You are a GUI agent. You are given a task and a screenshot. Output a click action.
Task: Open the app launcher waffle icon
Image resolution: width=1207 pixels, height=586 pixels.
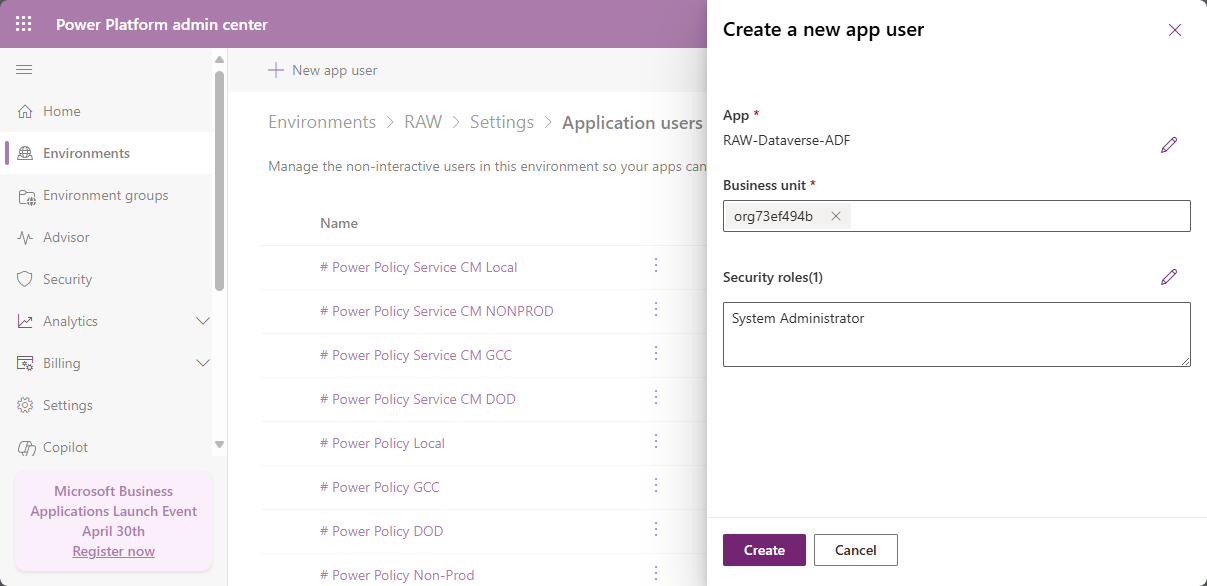pyautogui.click(x=24, y=24)
